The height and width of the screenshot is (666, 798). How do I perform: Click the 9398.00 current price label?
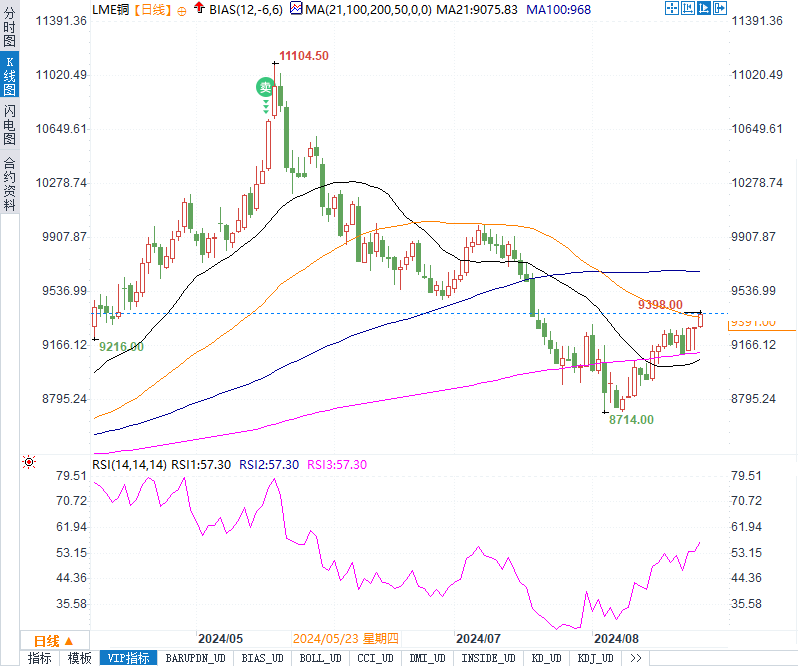tap(660, 304)
